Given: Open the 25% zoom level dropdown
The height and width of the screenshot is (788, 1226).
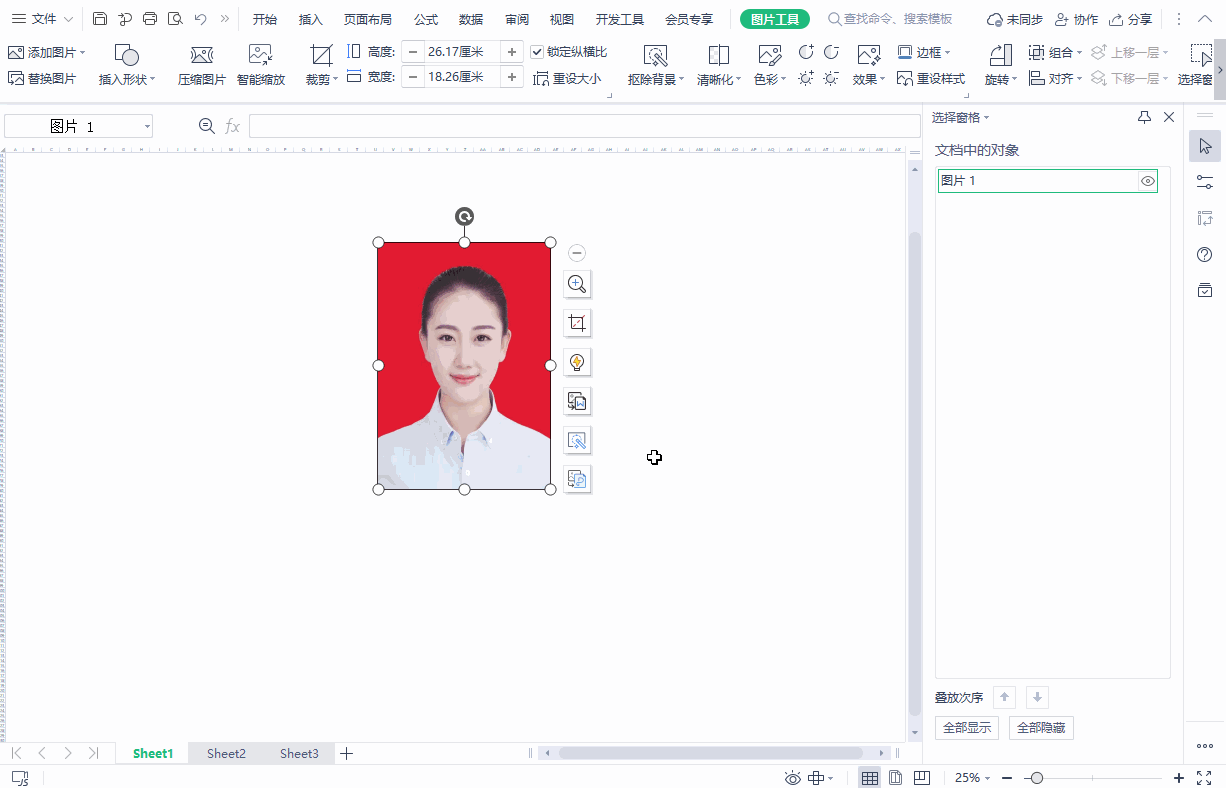Looking at the screenshot, I should 973,778.
